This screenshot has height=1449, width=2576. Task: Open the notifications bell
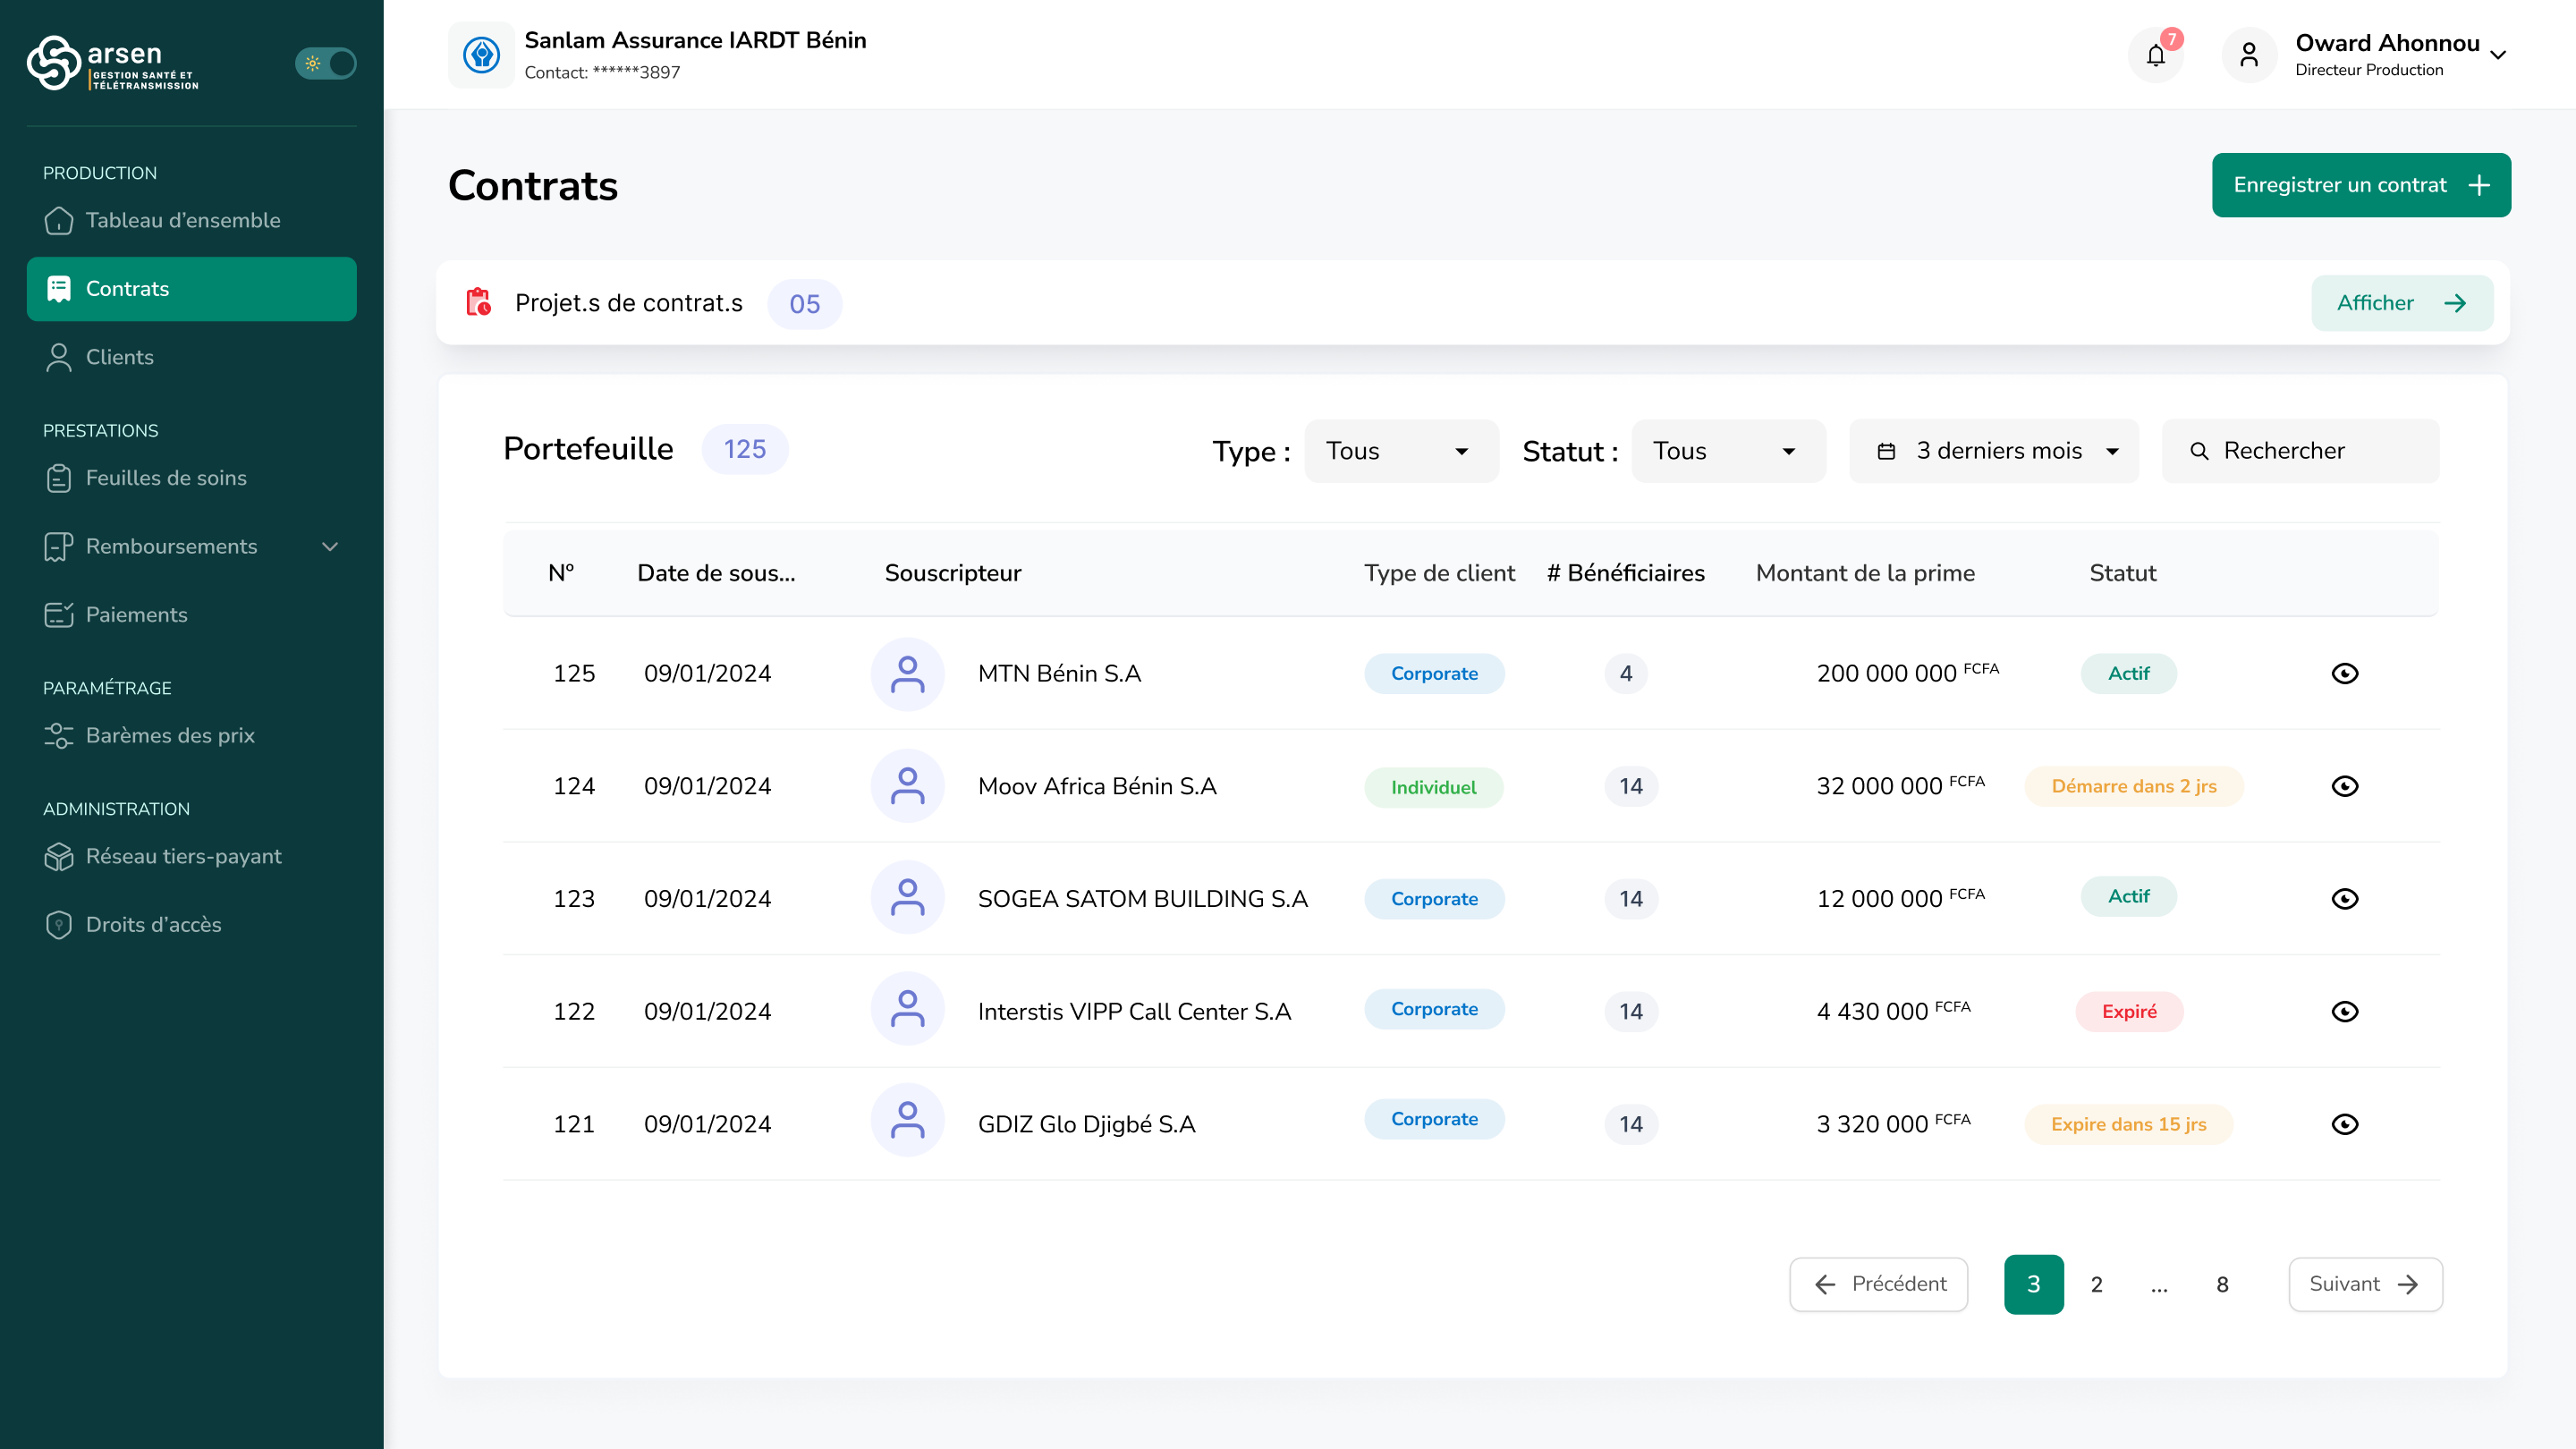[2156, 55]
